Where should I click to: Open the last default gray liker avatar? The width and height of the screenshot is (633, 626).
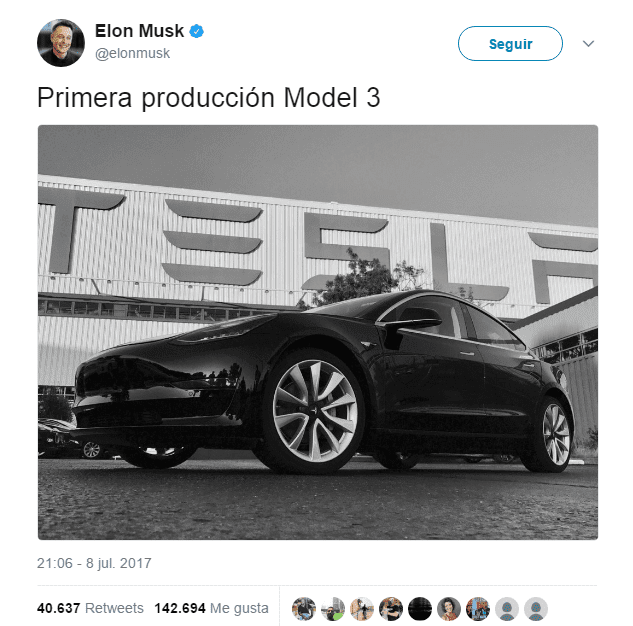pyautogui.click(x=536, y=609)
